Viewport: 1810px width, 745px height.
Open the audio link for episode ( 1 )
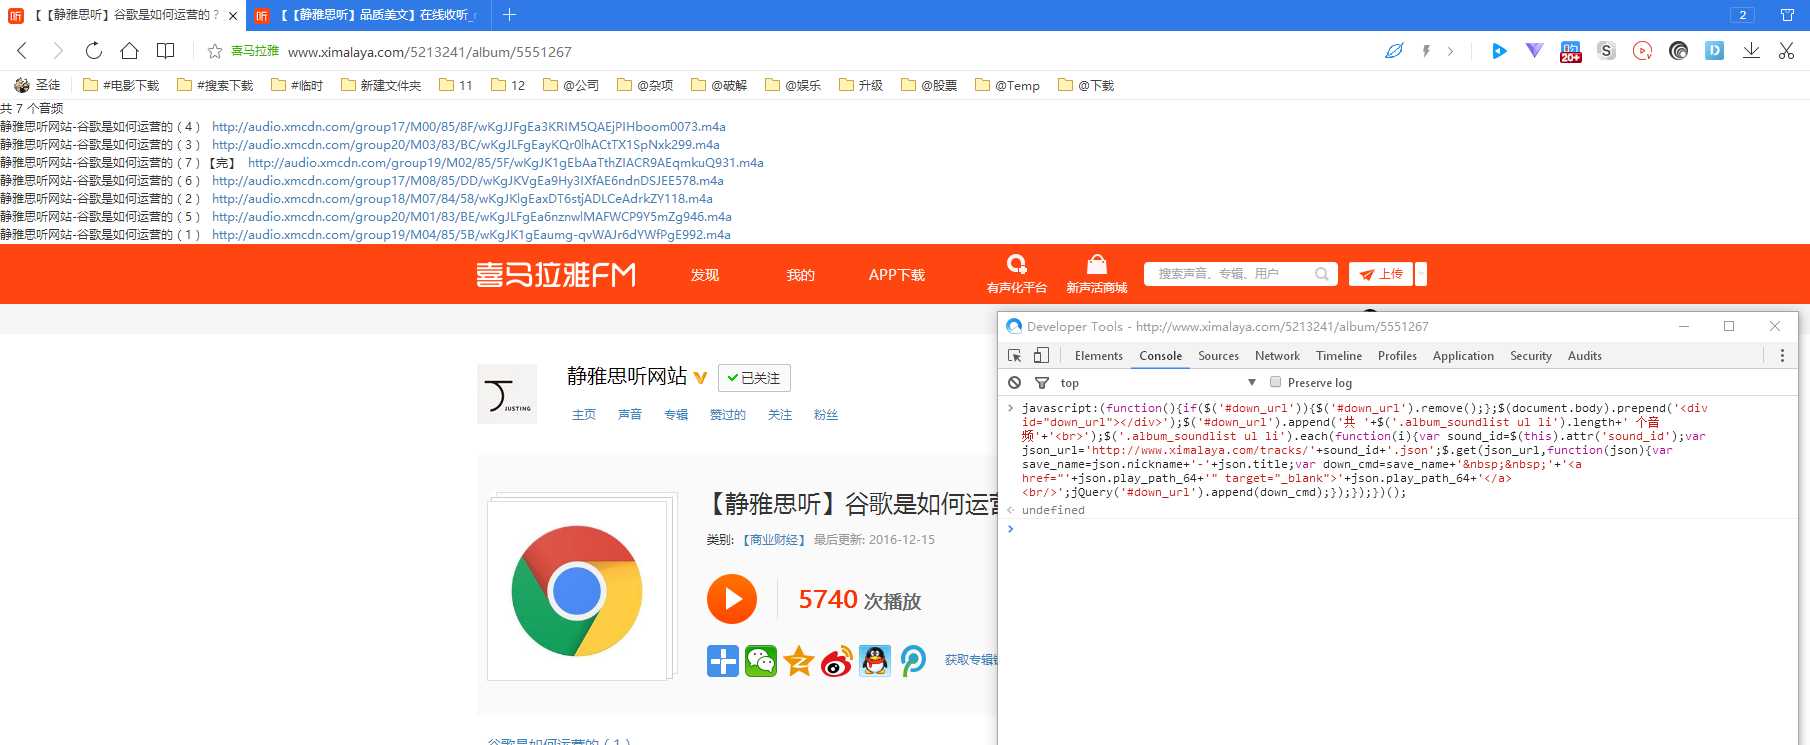(x=471, y=235)
